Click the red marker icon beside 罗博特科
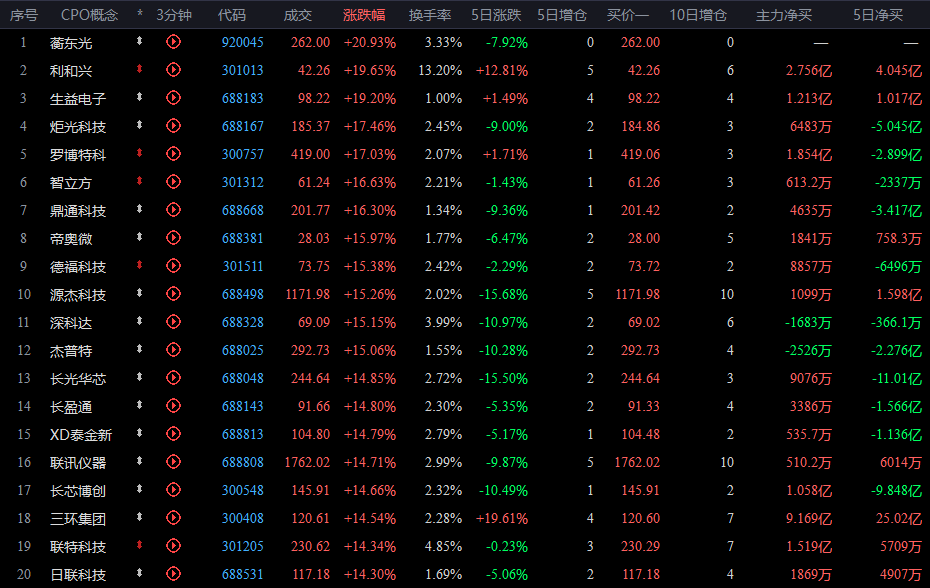The height and width of the screenshot is (588, 930). (139, 153)
